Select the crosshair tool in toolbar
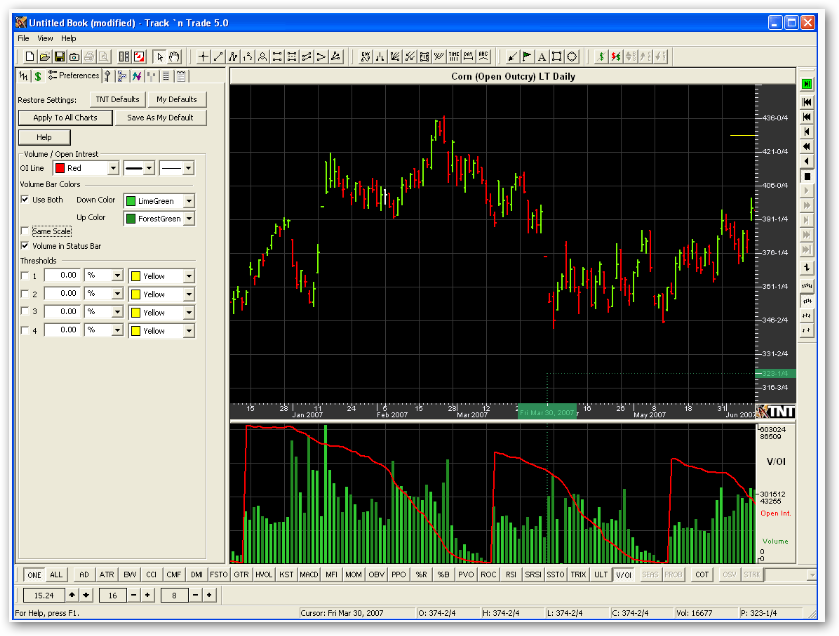The width and height of the screenshot is (839, 636). point(204,56)
